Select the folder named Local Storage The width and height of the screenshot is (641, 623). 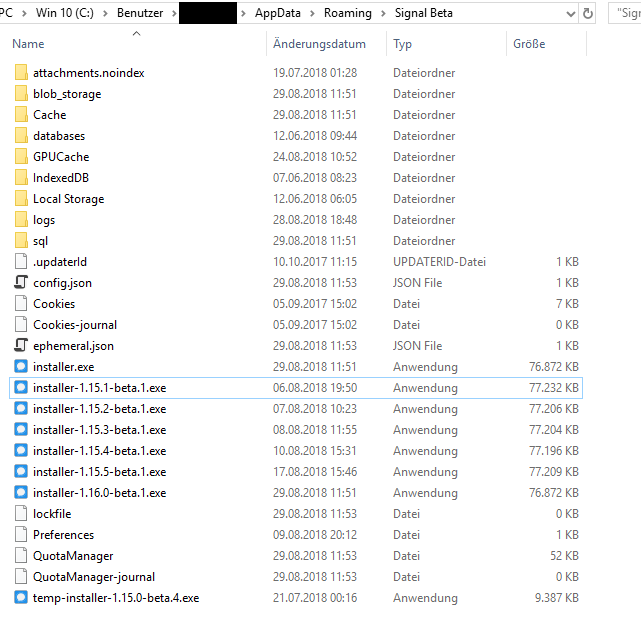pos(69,199)
